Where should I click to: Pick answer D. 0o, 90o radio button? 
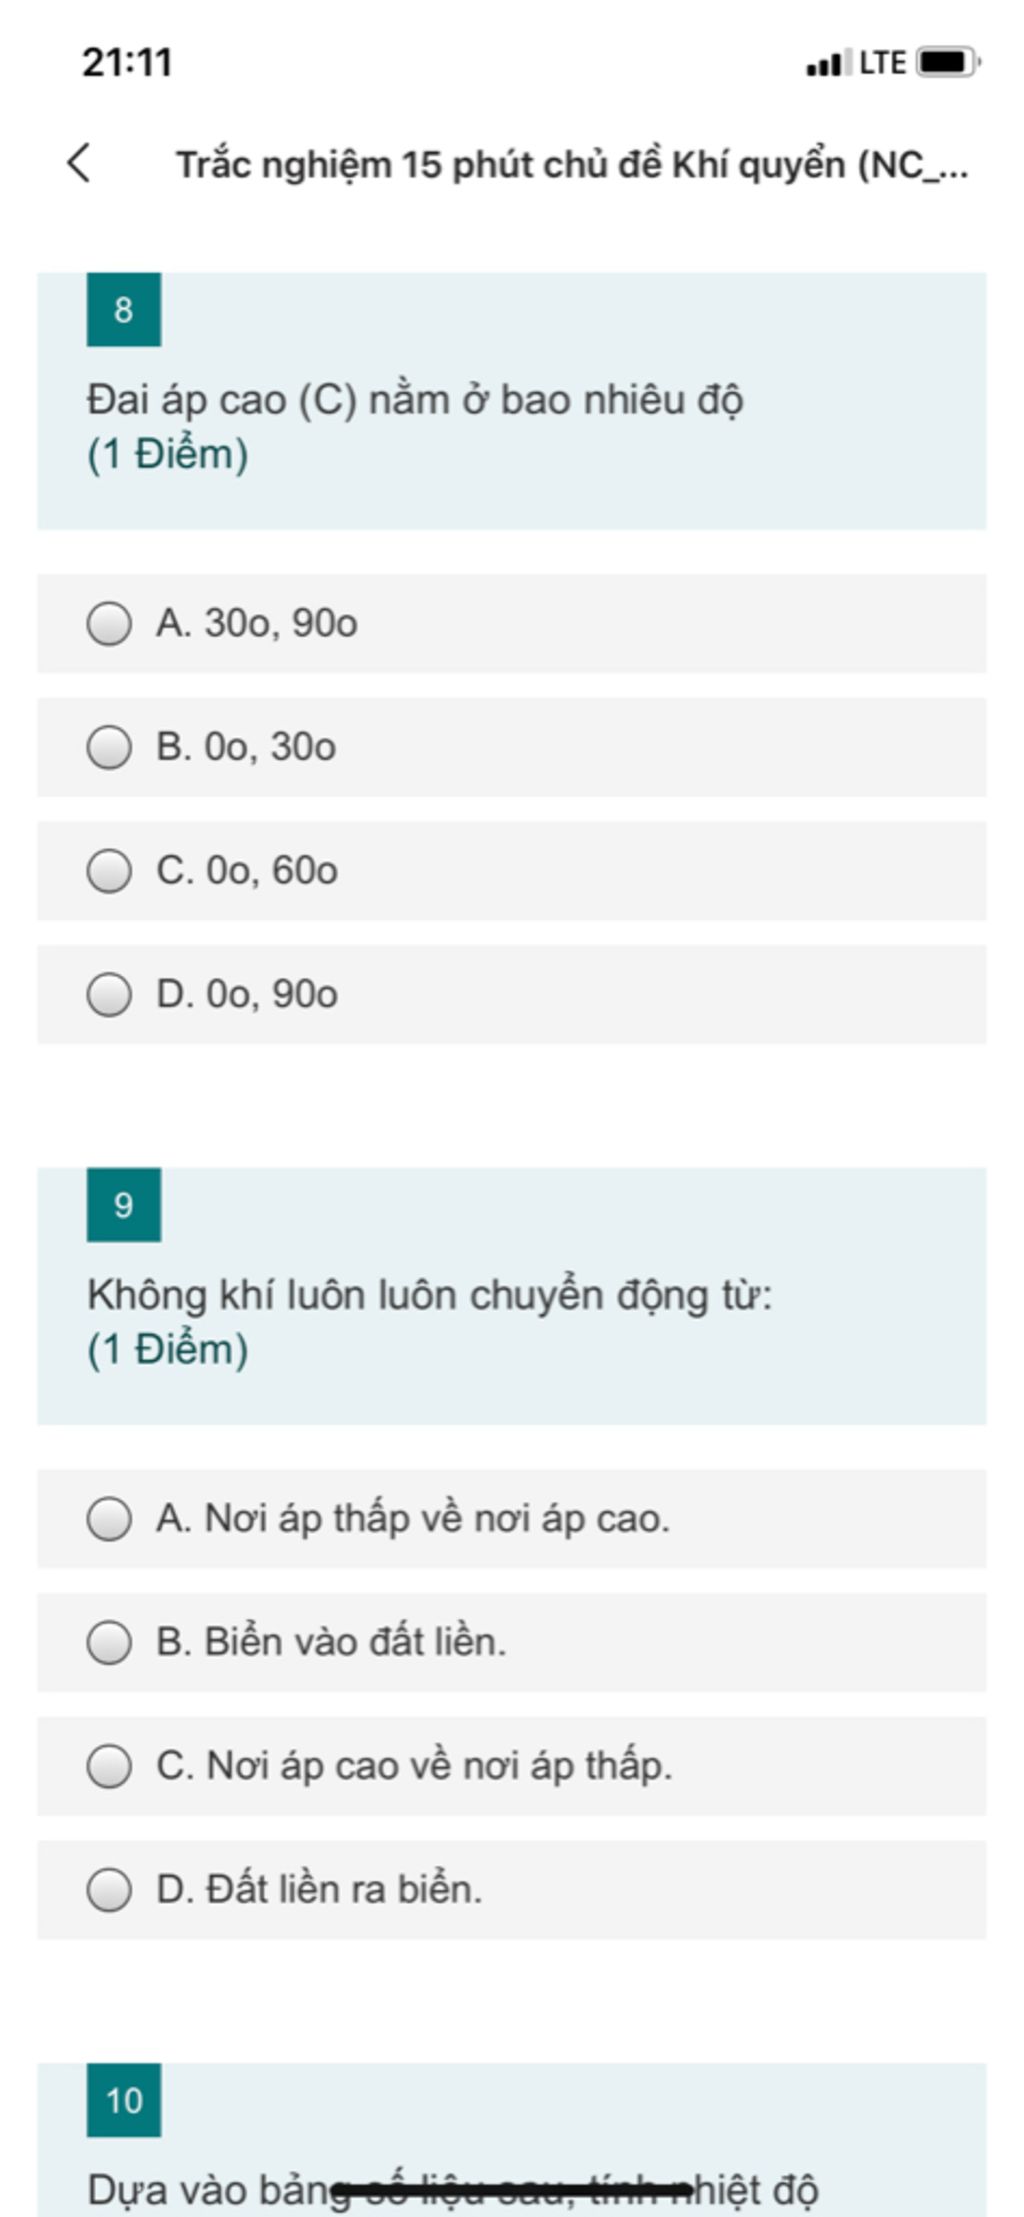(x=109, y=995)
